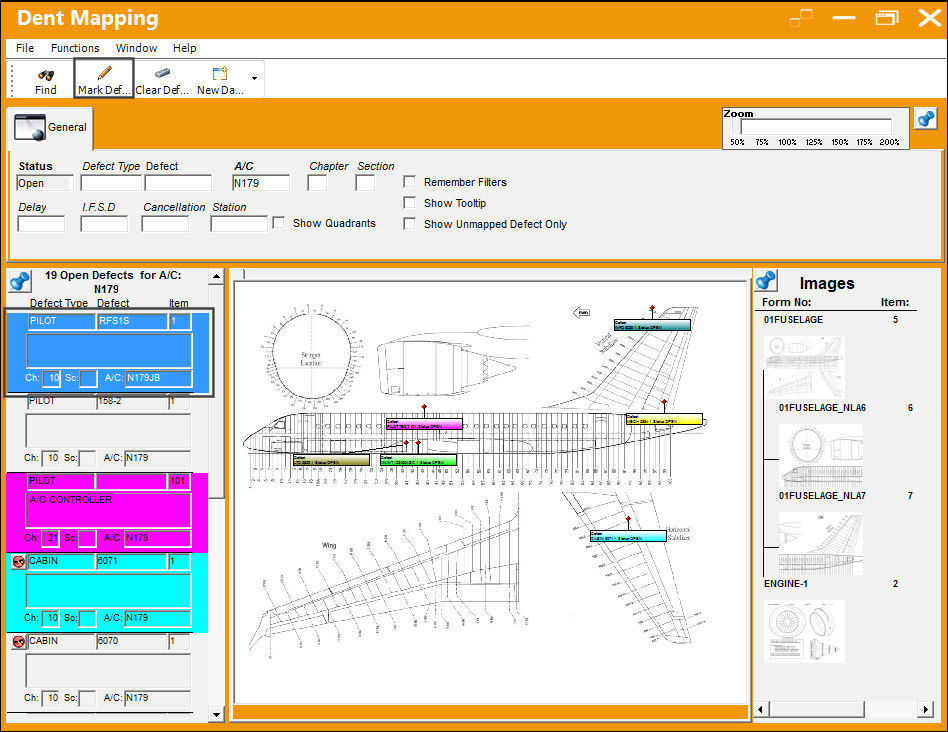Click the 200% zoom label

pyautogui.click(x=889, y=142)
